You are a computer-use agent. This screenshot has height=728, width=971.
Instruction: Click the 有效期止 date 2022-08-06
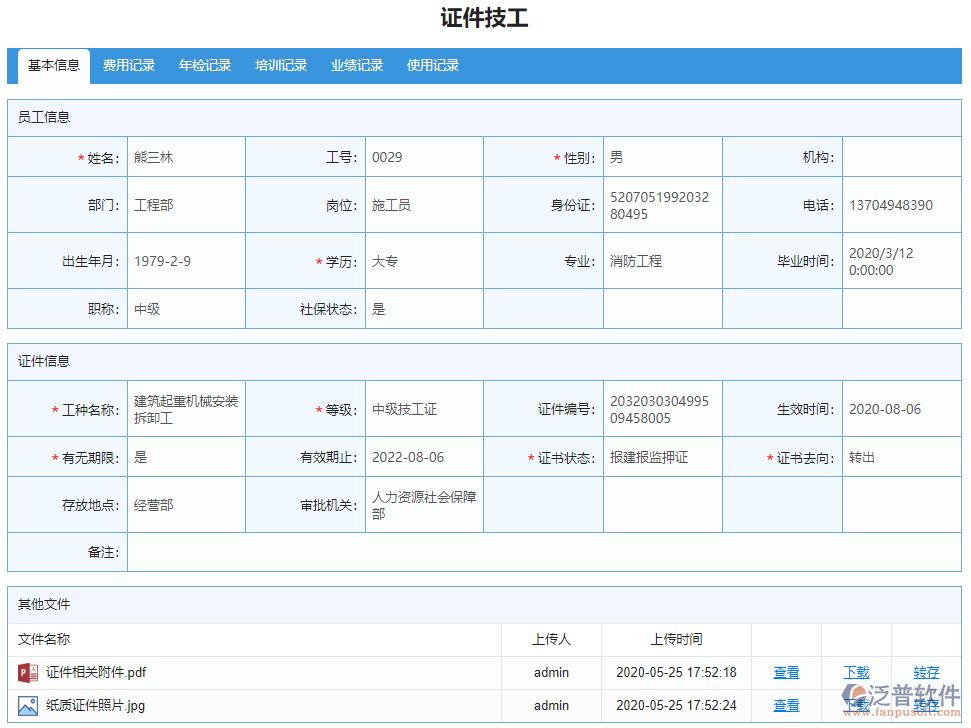[424, 457]
